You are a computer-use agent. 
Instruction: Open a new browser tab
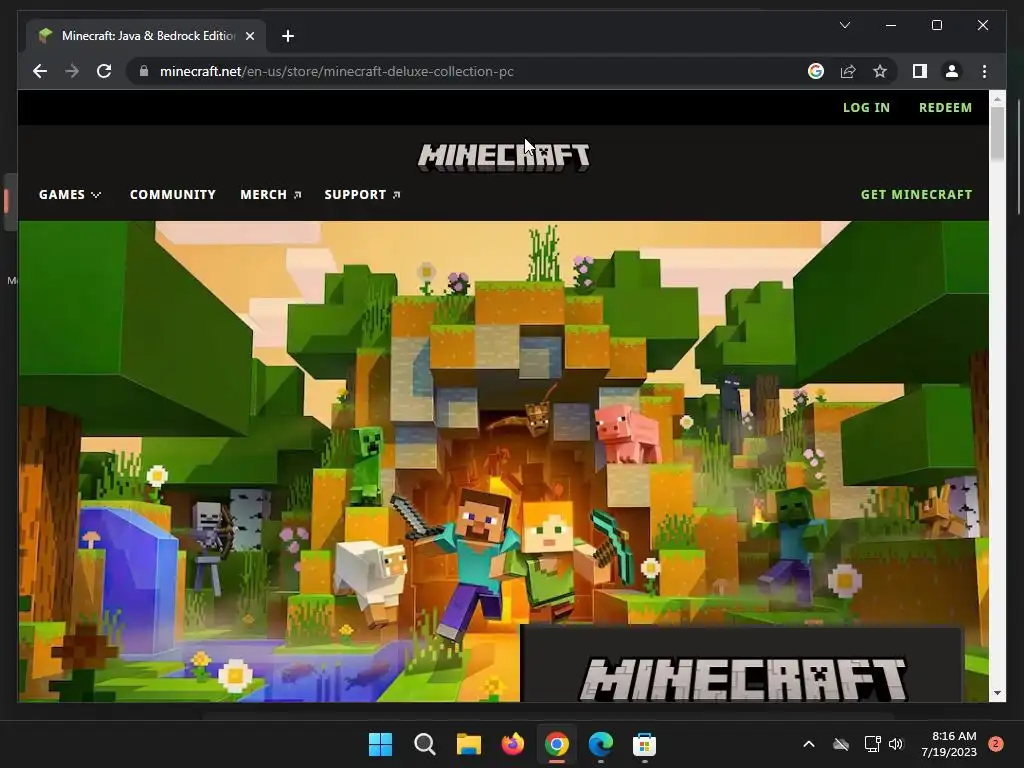point(288,36)
